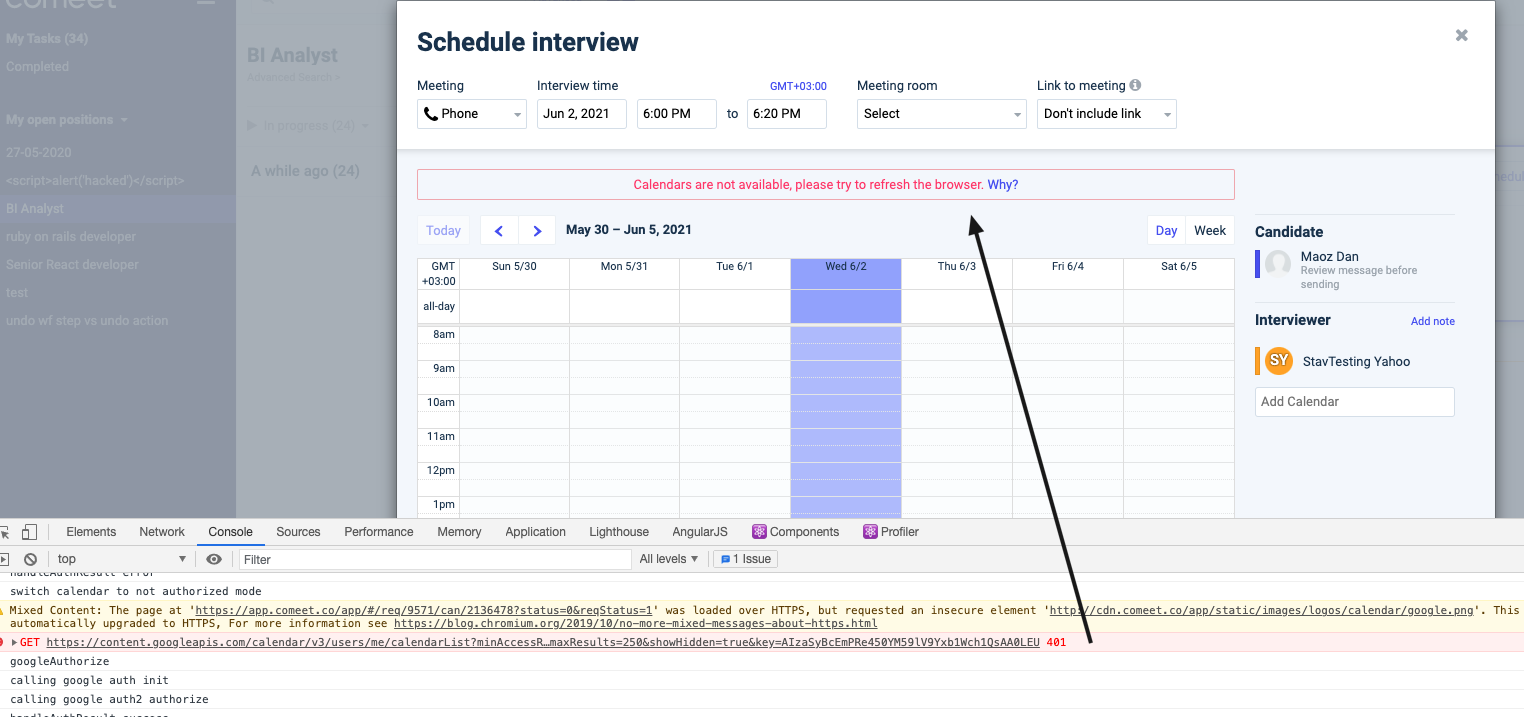This screenshot has width=1524, height=717.
Task: Click the Today calendar button
Action: coord(443,230)
